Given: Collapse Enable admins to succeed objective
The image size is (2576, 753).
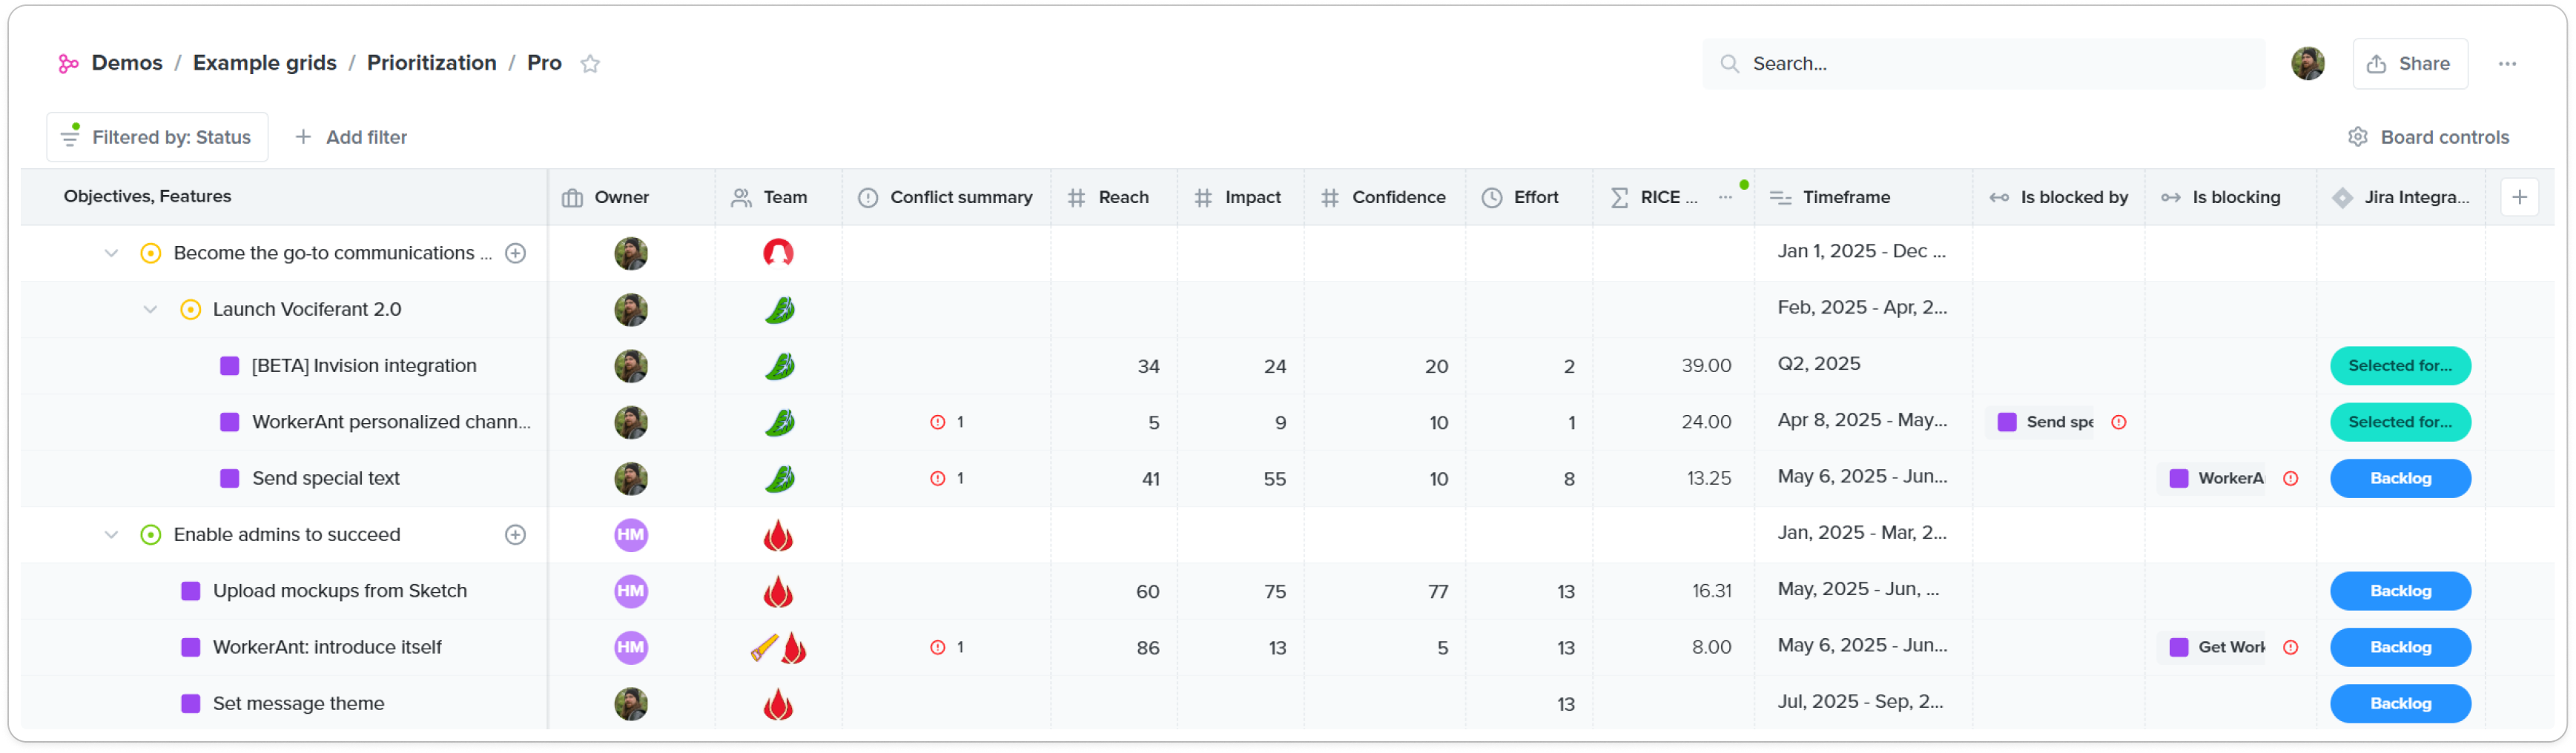Looking at the screenshot, I should tap(111, 535).
